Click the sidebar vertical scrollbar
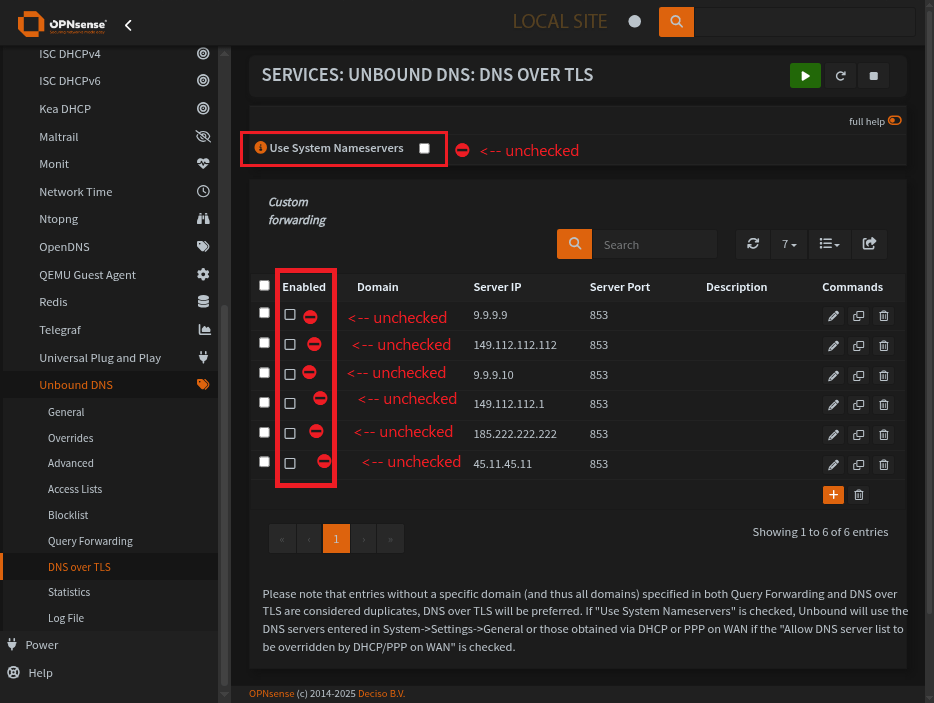The image size is (934, 703). pyautogui.click(x=225, y=494)
